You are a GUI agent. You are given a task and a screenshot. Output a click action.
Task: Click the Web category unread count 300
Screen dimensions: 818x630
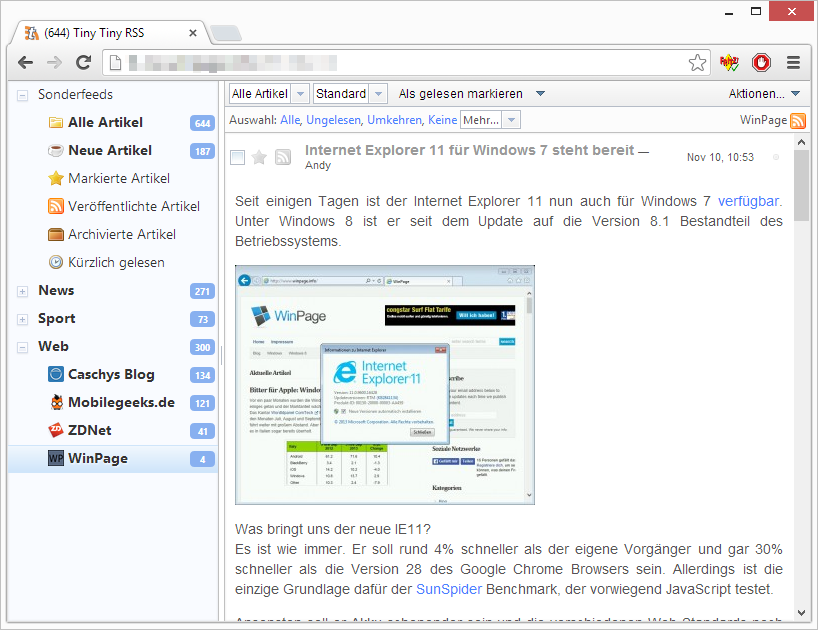pyautogui.click(x=202, y=347)
